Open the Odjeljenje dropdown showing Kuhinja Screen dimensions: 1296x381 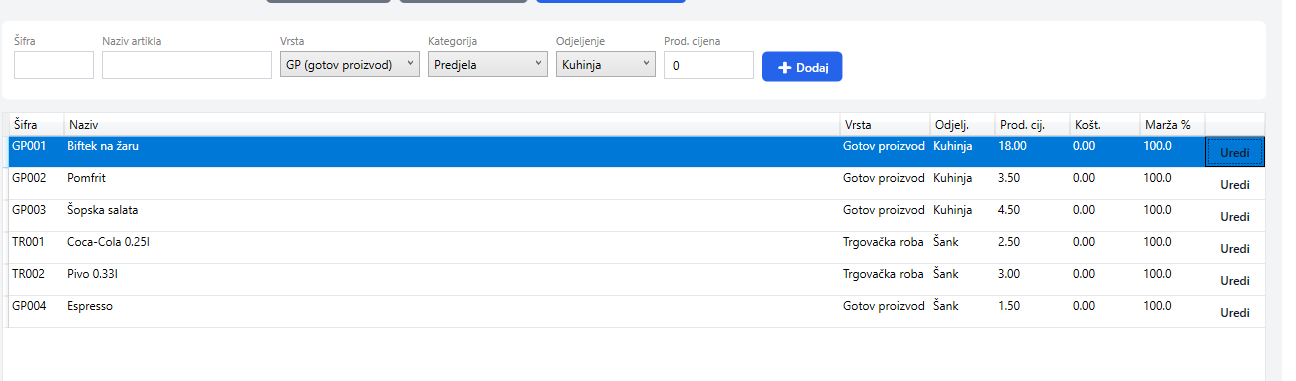[x=605, y=65]
